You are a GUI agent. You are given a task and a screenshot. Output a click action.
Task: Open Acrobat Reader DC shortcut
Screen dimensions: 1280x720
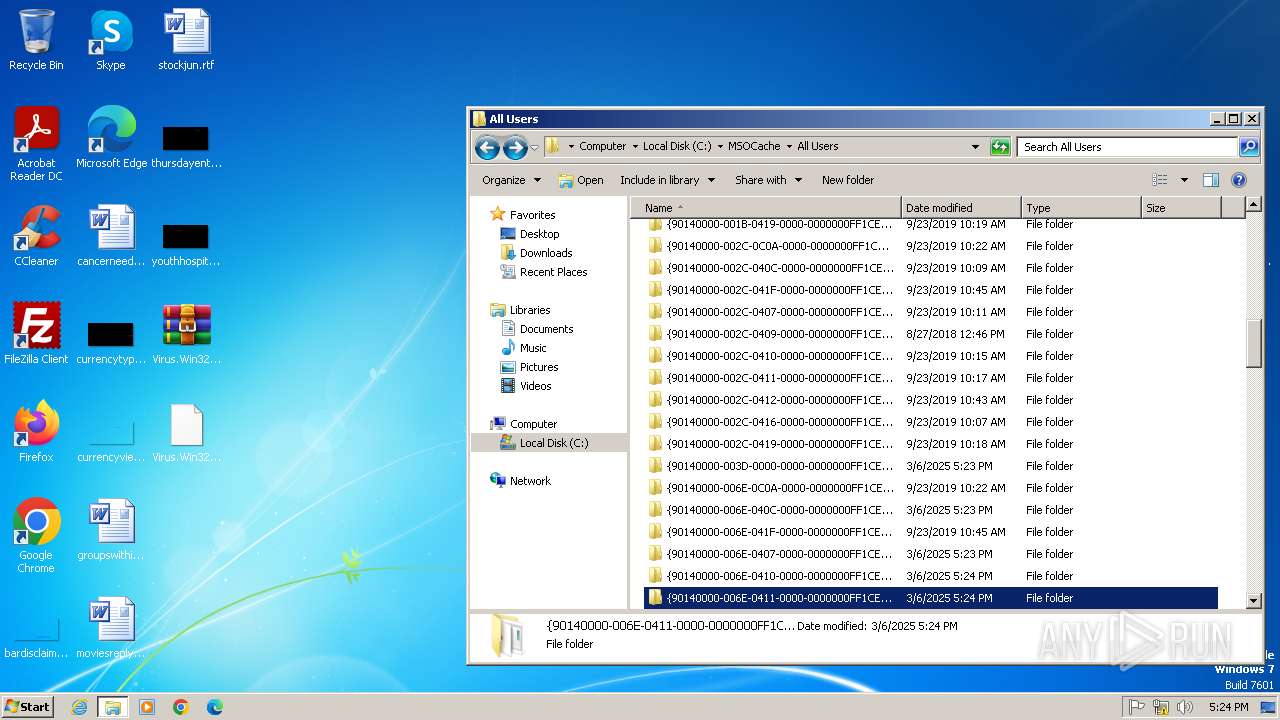coord(36,144)
